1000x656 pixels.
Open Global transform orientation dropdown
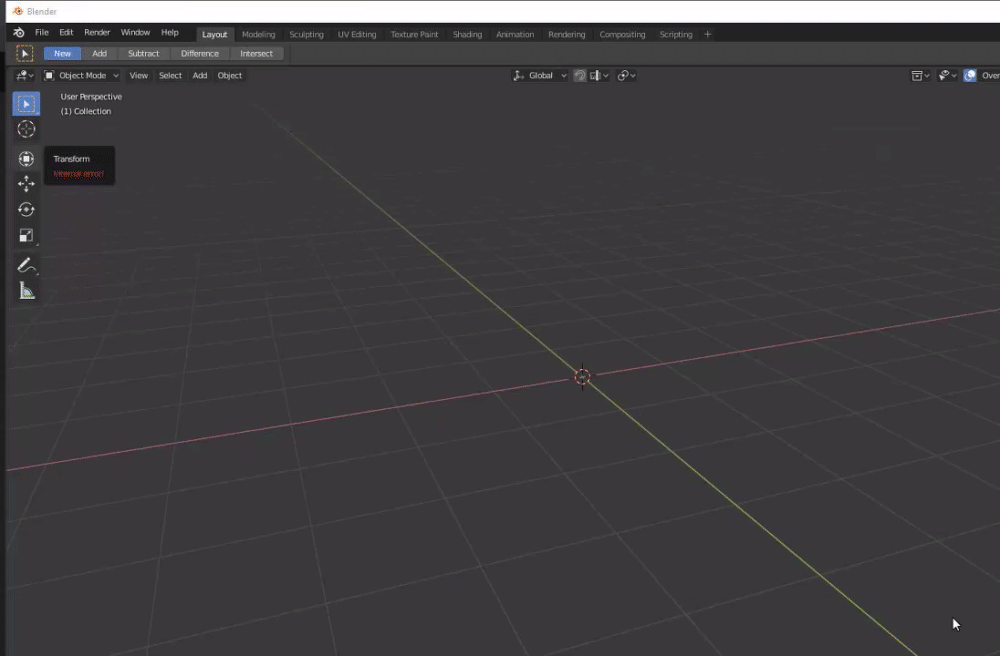point(540,76)
